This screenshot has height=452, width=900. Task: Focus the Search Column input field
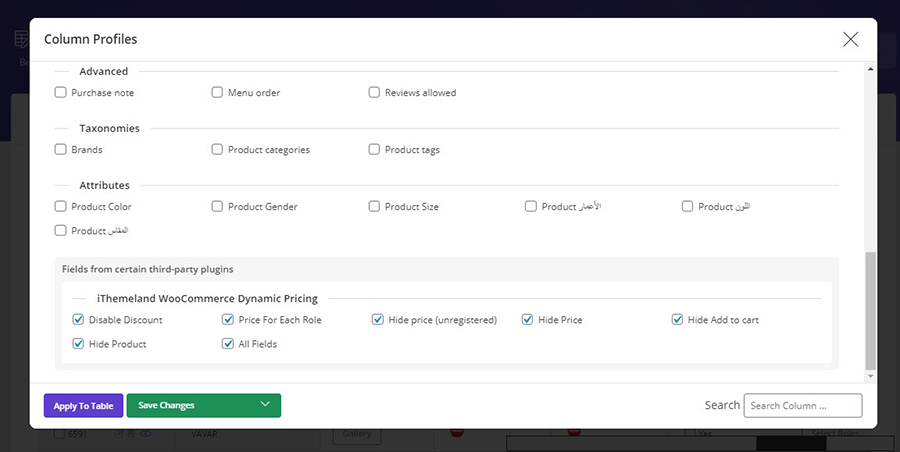(x=802, y=405)
